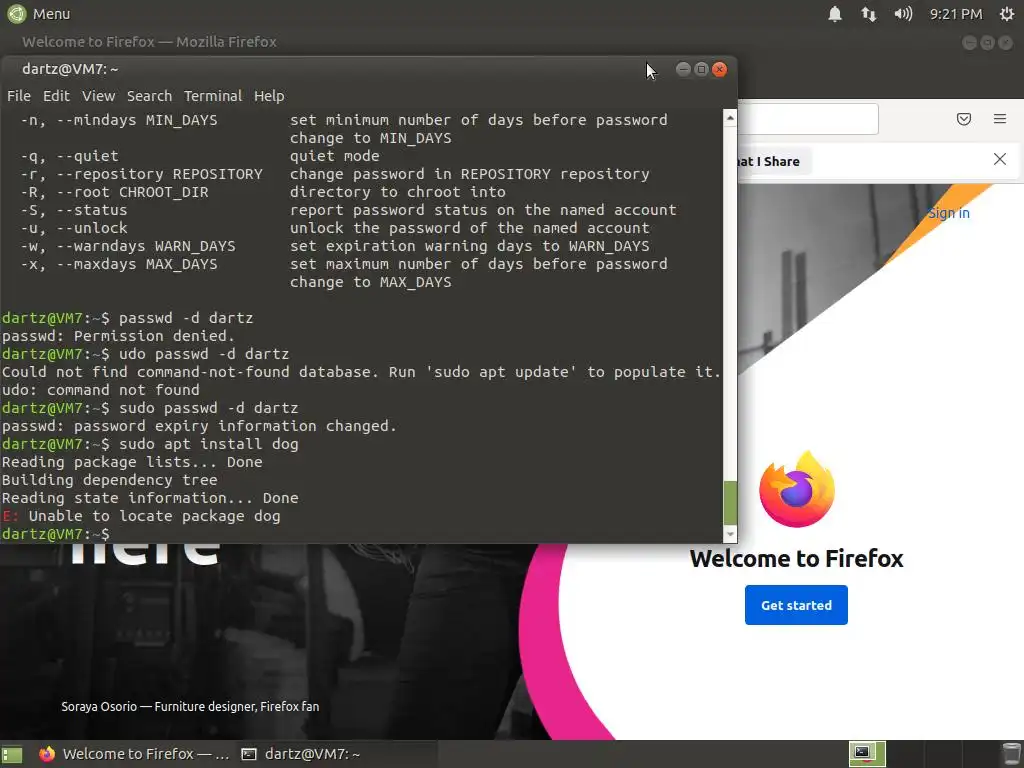Open the session power icon in top panel

(x=1007, y=14)
